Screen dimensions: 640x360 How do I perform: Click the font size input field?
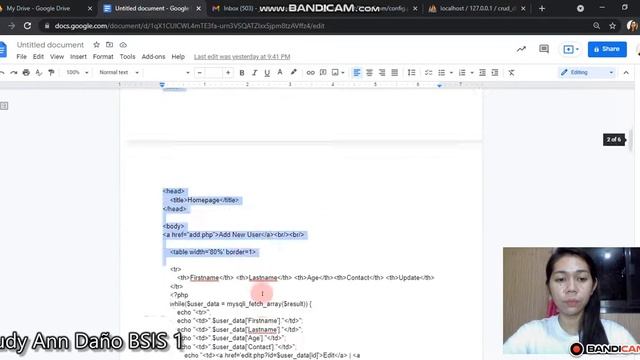pos(213,73)
